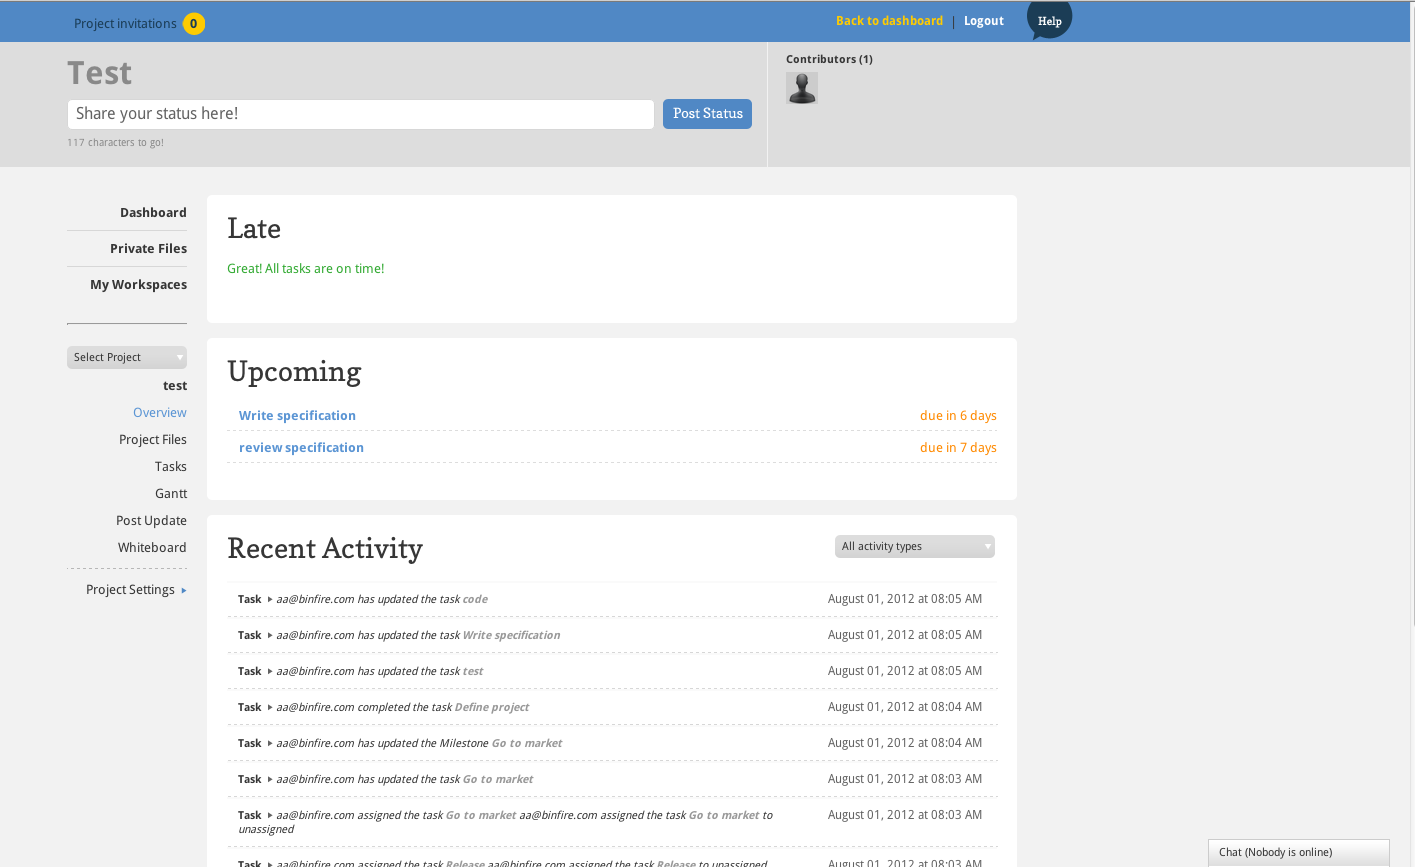Open the Write specification upcoming task
The width and height of the screenshot is (1415, 867).
(297, 415)
